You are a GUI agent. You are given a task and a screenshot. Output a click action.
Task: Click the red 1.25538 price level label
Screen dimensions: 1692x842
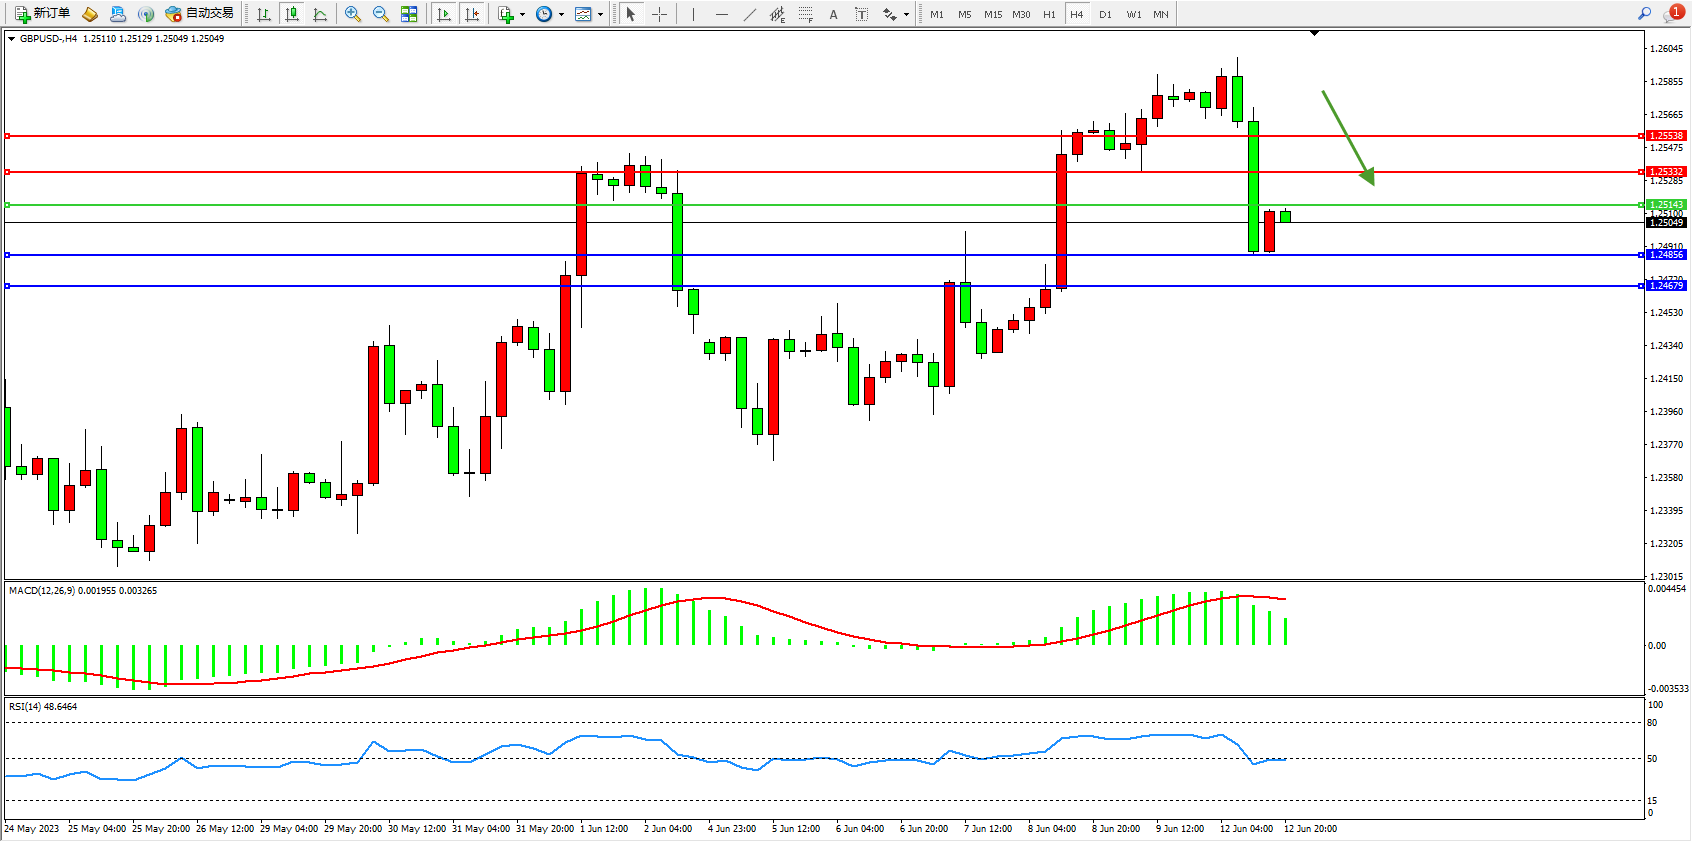click(1666, 136)
